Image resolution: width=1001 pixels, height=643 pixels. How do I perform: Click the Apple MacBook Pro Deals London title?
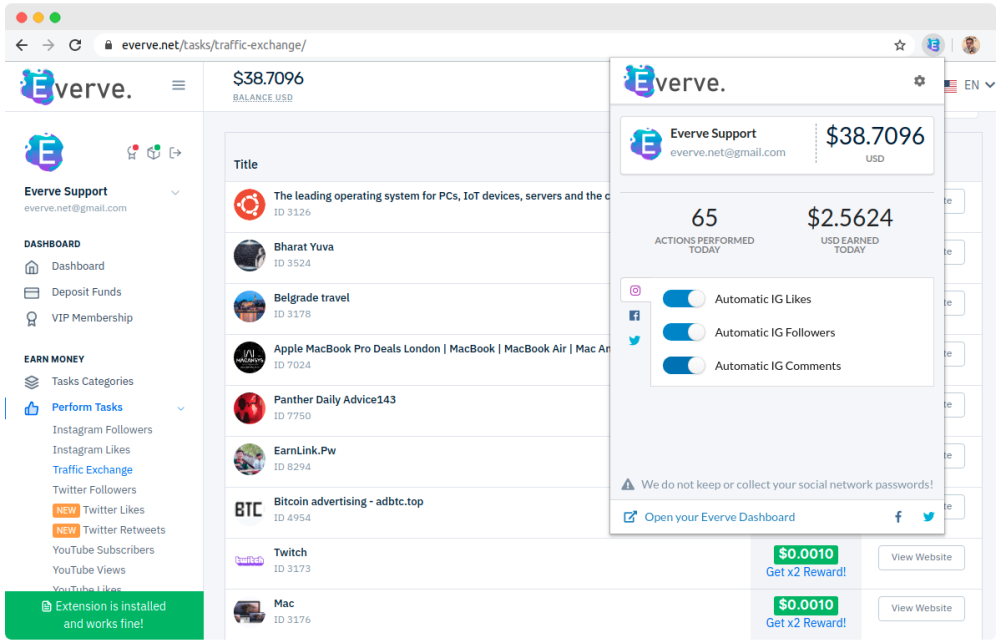click(442, 349)
